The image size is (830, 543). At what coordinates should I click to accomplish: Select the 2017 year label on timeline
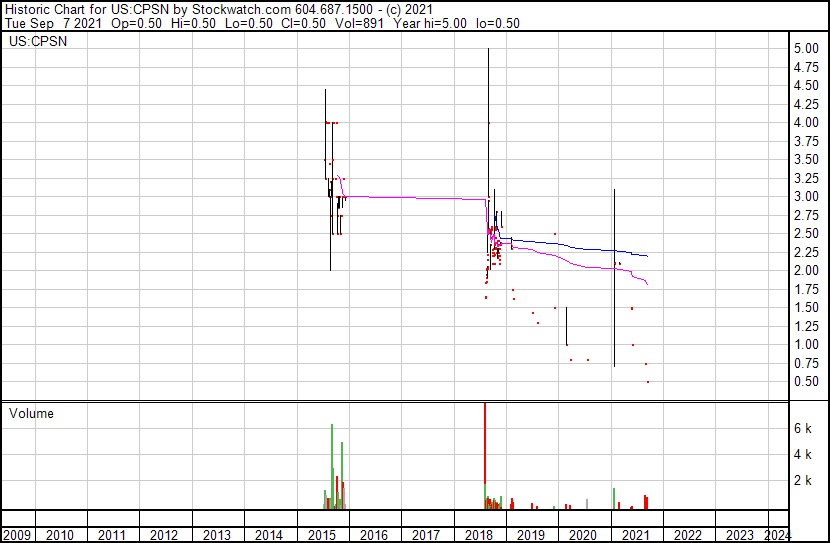(426, 535)
